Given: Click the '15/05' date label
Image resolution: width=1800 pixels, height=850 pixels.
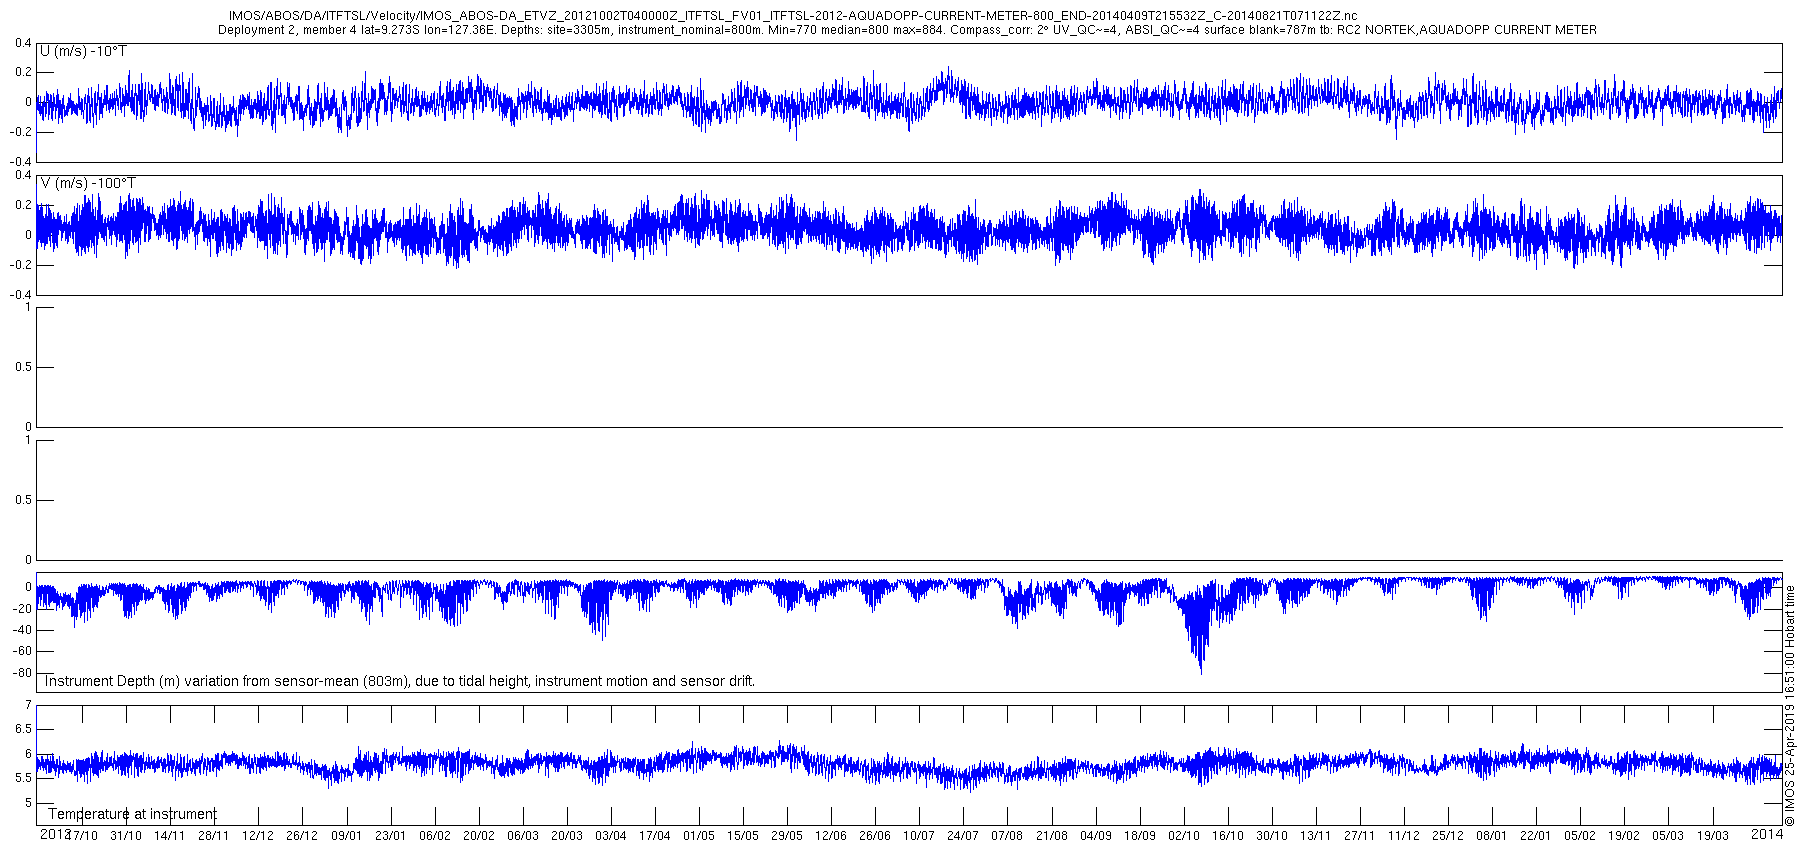Looking at the screenshot, I should click(743, 836).
